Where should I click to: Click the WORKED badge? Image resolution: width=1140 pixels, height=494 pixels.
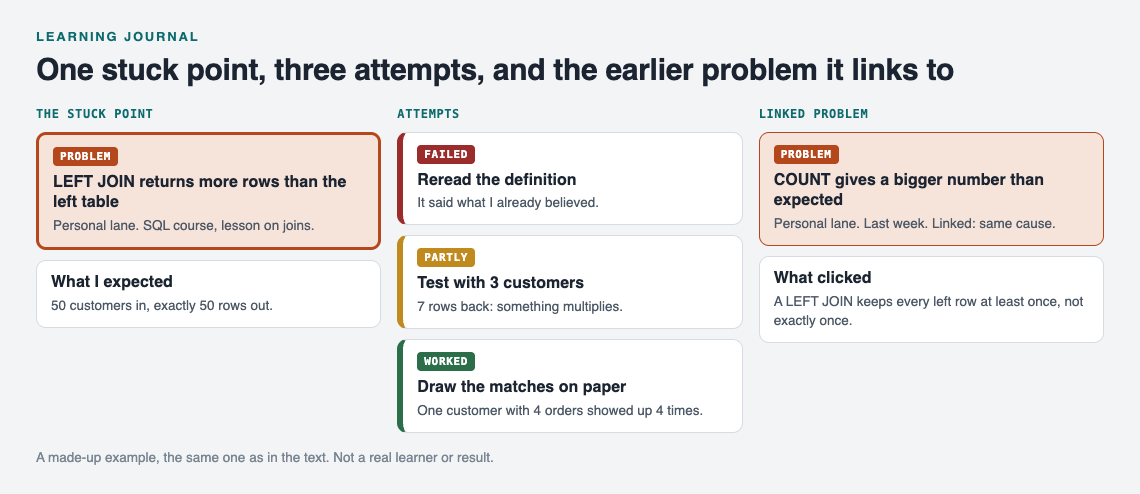[x=446, y=362]
